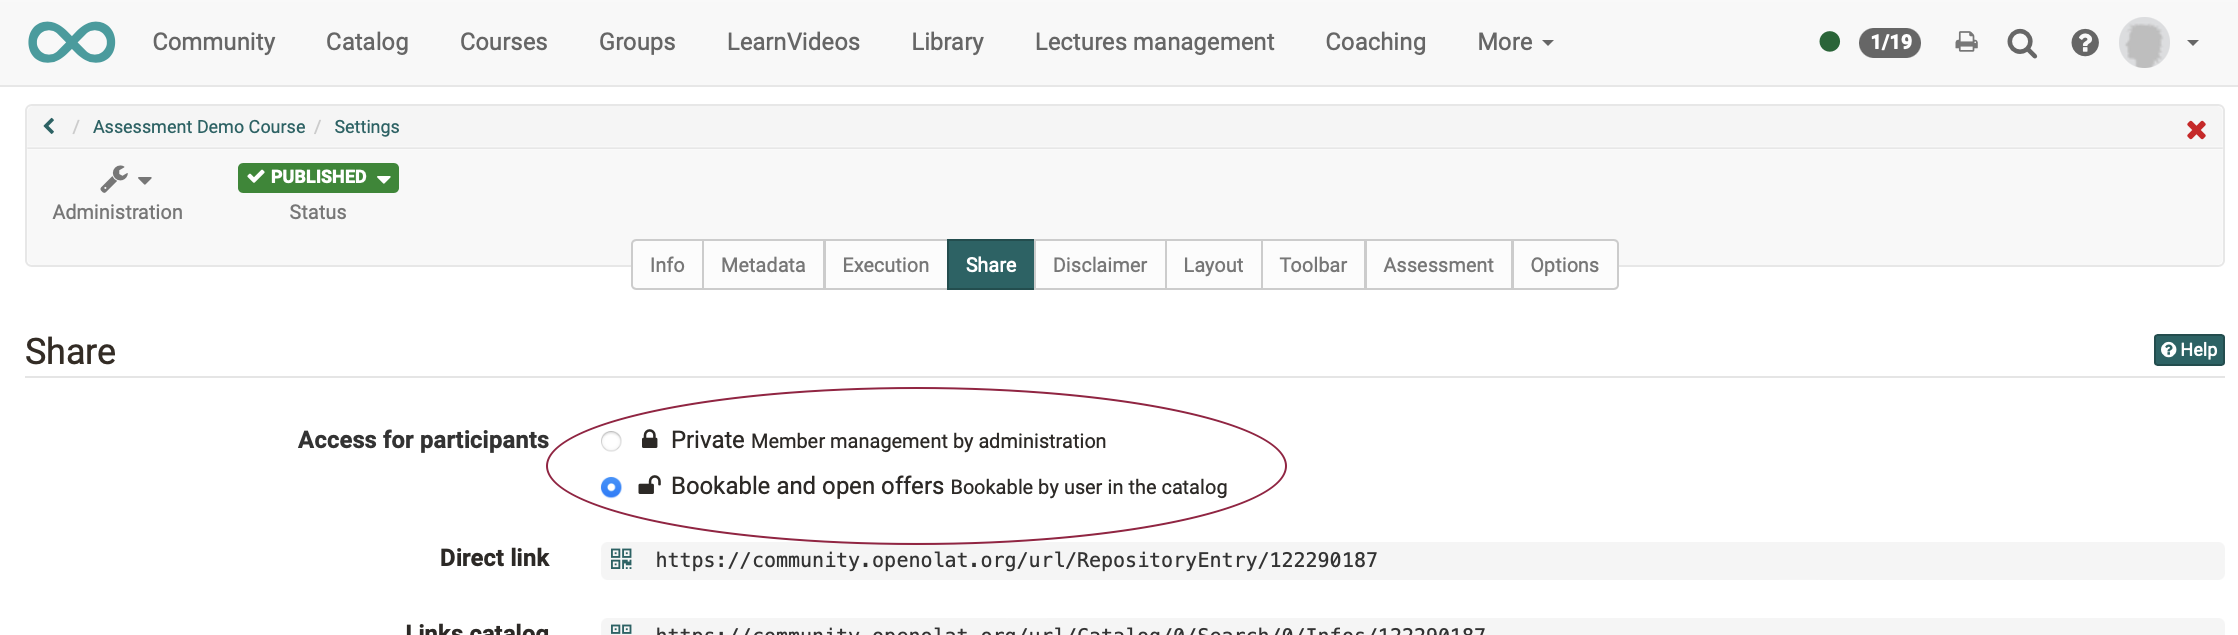Image resolution: width=2238 pixels, height=635 pixels.
Task: Go to Community in top navigation
Action: pyautogui.click(x=214, y=42)
